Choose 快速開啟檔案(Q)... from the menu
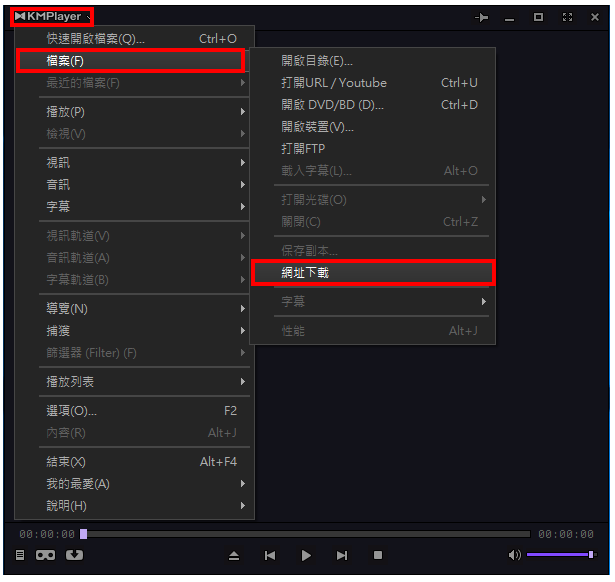This screenshot has width=615, height=582. click(x=135, y=39)
